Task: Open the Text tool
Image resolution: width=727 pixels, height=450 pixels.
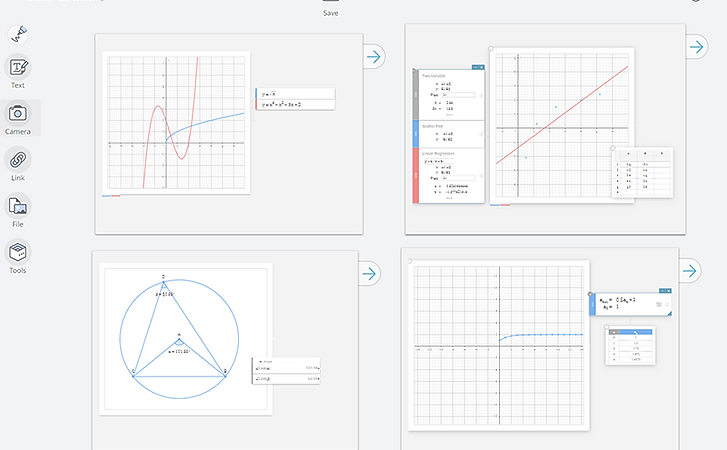Action: pos(18,72)
